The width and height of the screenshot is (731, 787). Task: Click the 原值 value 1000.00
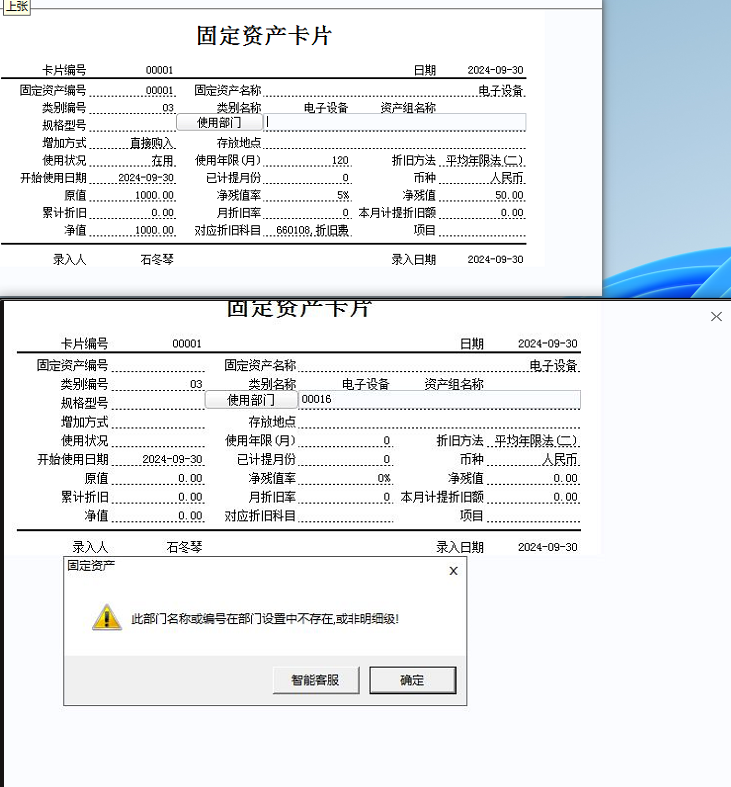point(154,195)
